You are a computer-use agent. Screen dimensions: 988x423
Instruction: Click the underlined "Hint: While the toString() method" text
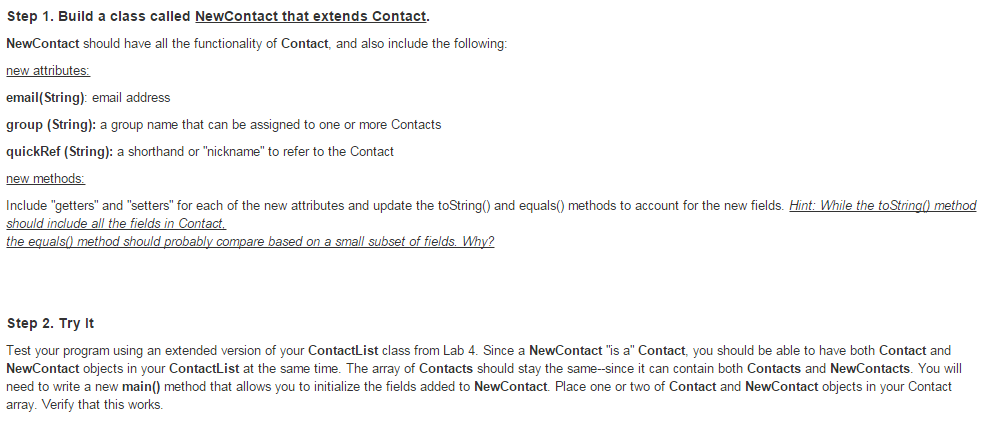(x=882, y=205)
